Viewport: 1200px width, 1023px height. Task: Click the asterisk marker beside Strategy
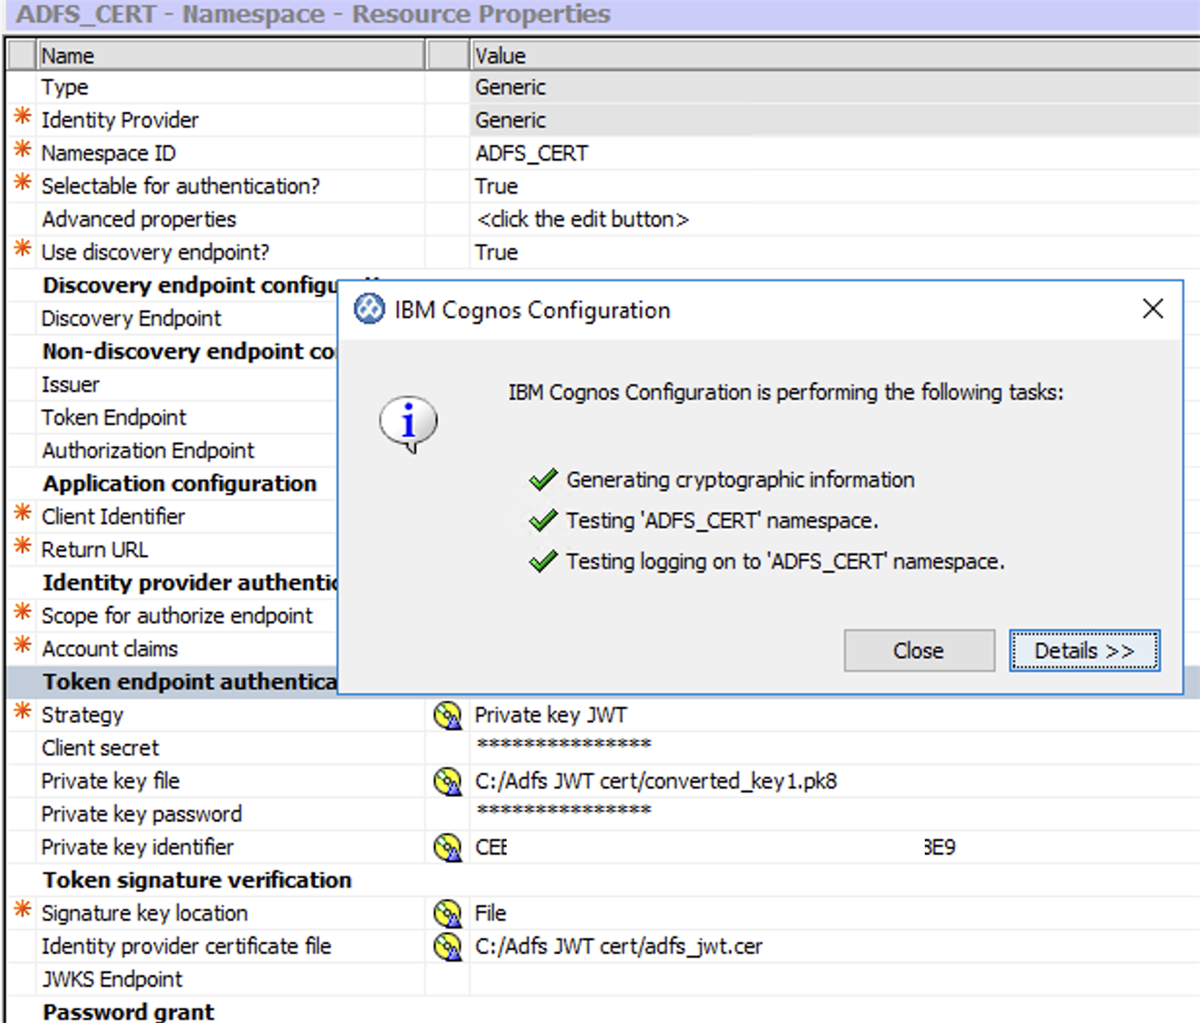pos(22,713)
